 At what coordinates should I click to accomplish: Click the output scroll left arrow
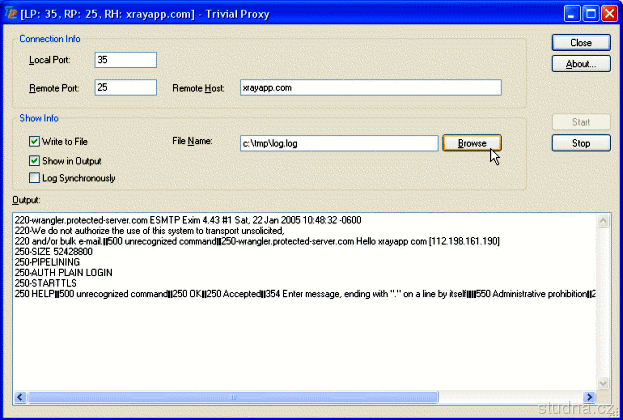(20, 397)
